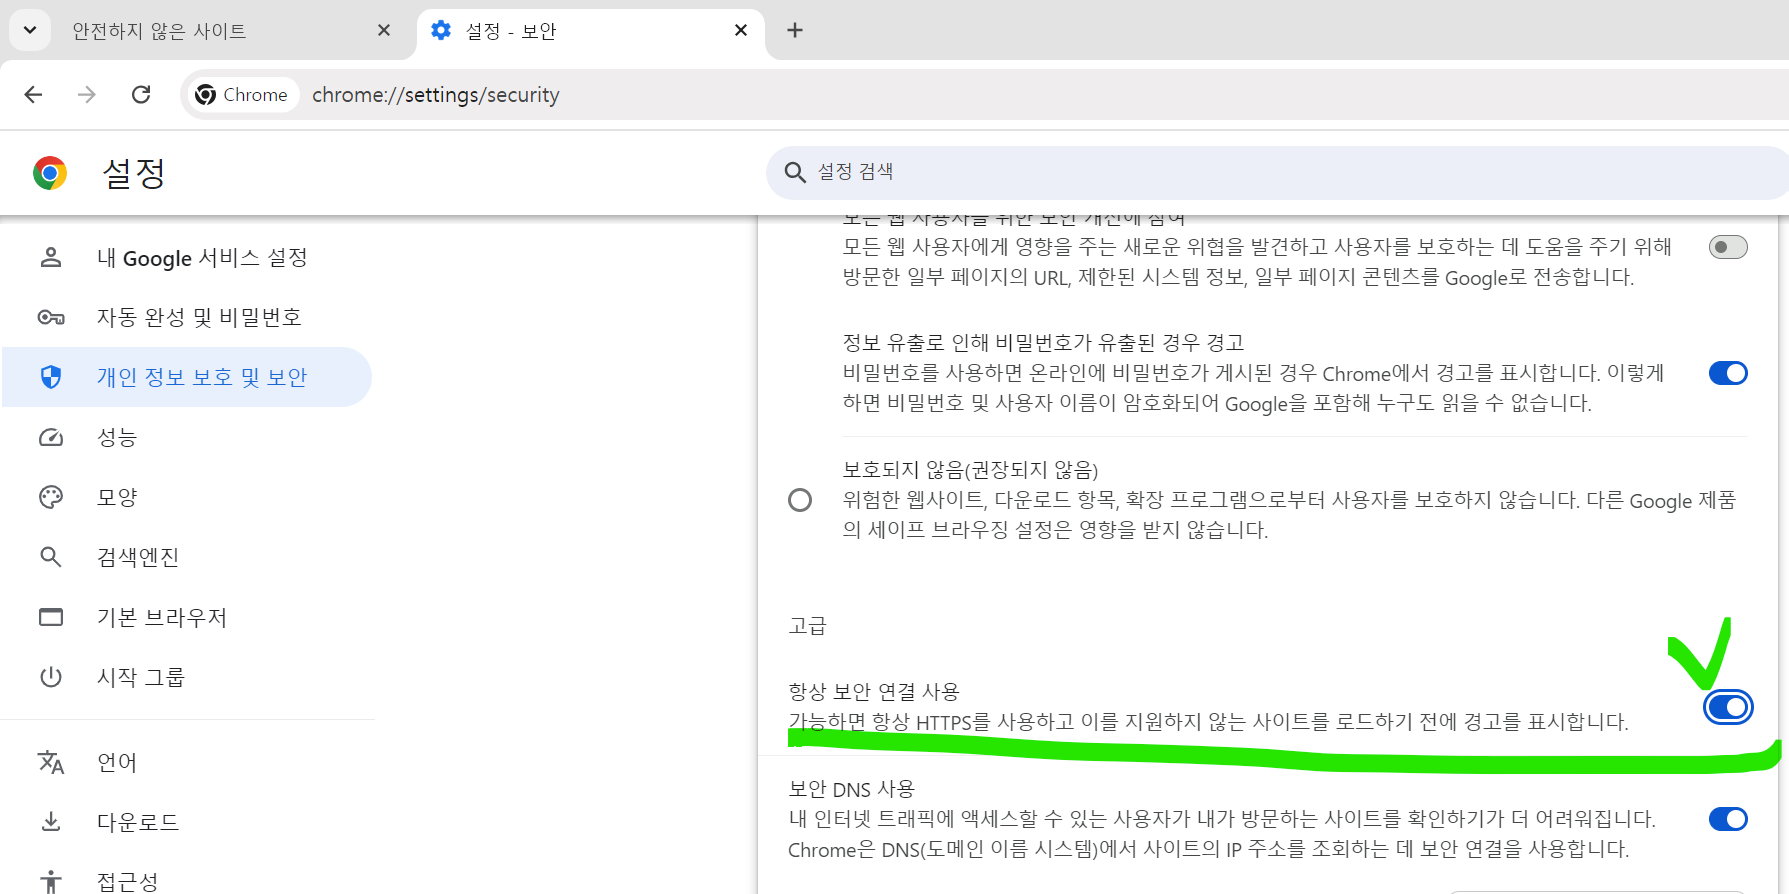Image resolution: width=1789 pixels, height=894 pixels.
Task: Toggle sending URLs and page content to Google
Action: click(x=1728, y=247)
